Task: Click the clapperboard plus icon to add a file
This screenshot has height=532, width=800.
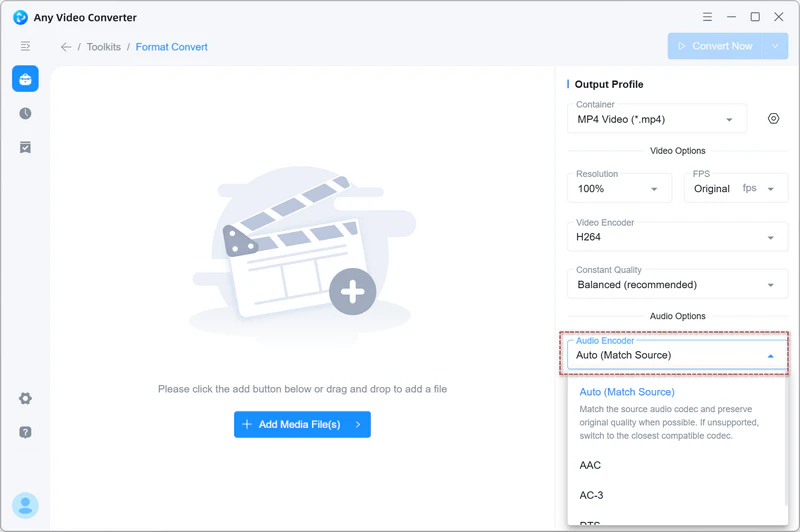Action: point(353,292)
